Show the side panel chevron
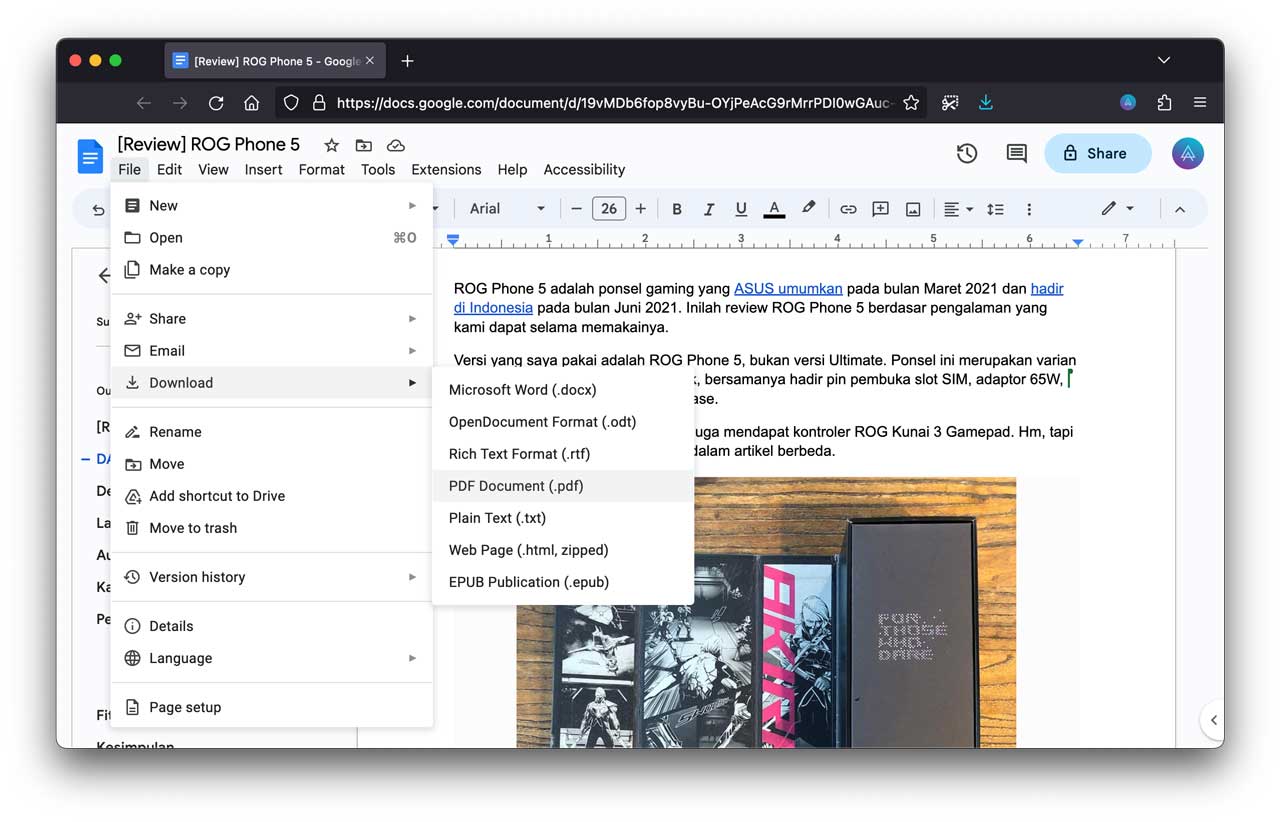Viewport: 1280px width, 822px height. [x=1213, y=720]
